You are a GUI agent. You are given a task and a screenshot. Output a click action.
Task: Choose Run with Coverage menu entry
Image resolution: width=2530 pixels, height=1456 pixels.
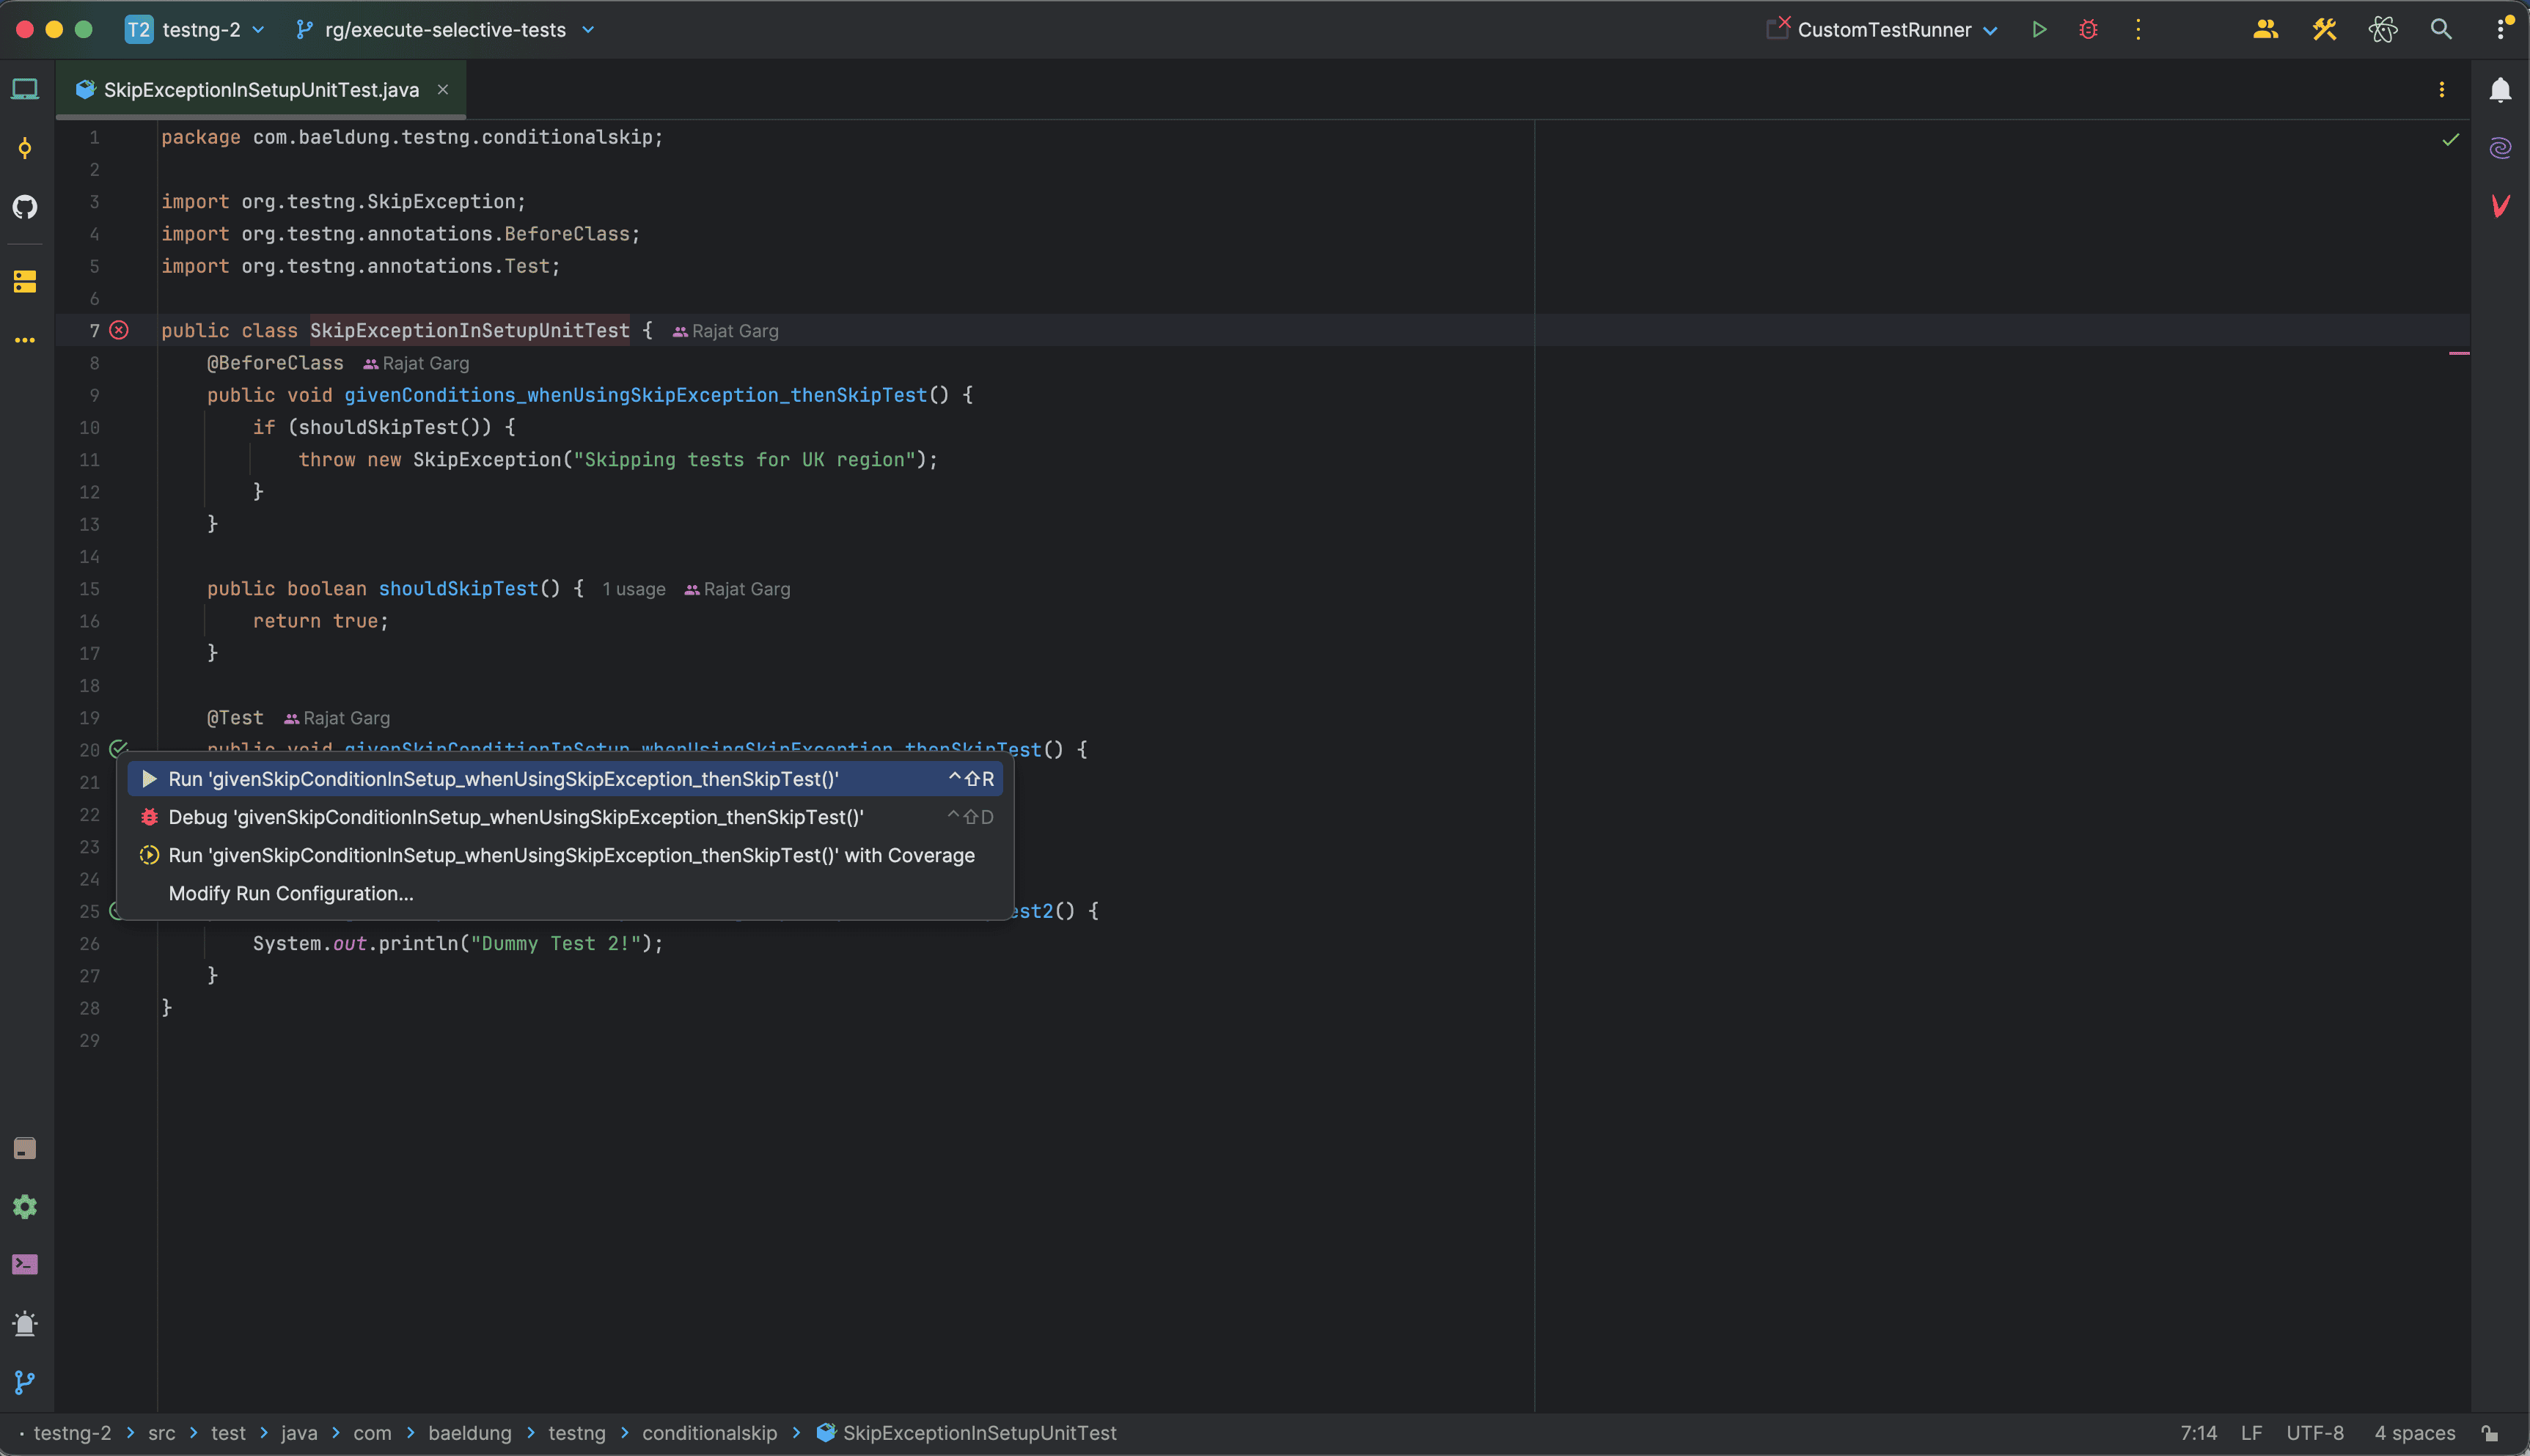571,855
